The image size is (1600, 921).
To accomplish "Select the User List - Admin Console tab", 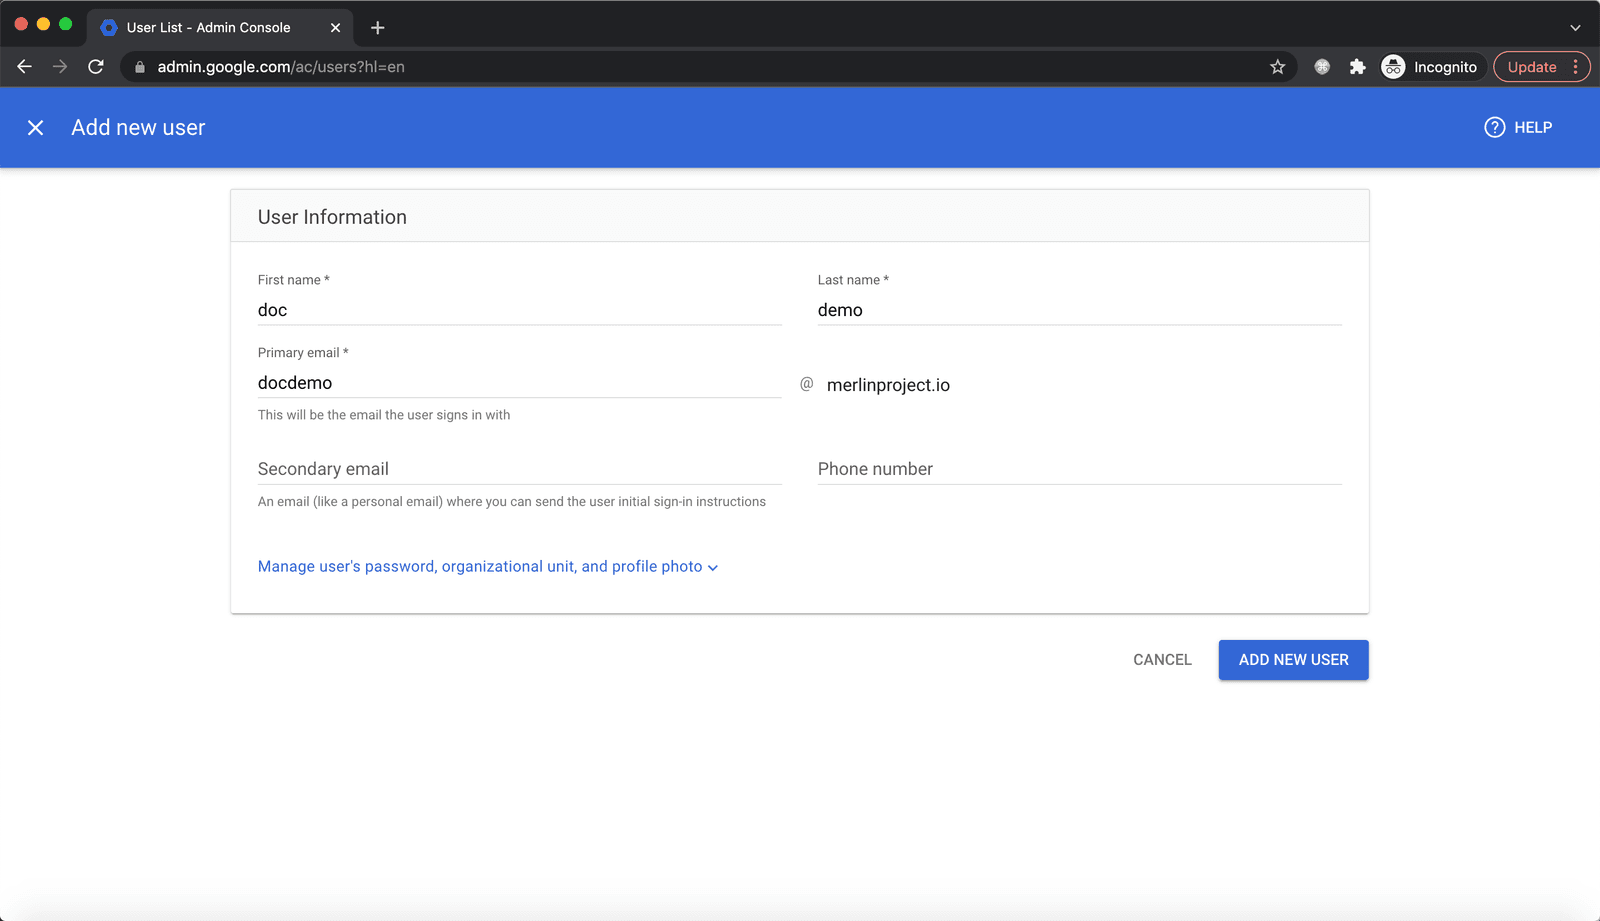I will tap(220, 28).
